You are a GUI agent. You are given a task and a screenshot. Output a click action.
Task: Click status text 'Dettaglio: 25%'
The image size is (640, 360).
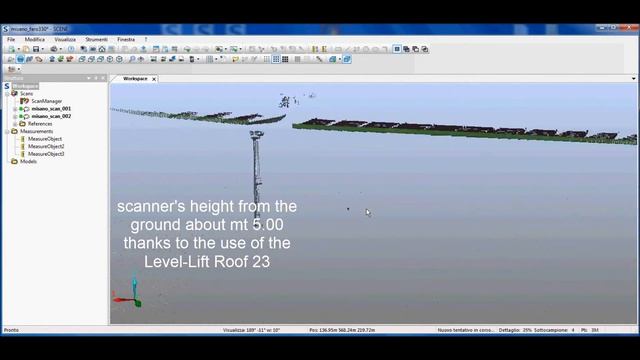pyautogui.click(x=515, y=330)
